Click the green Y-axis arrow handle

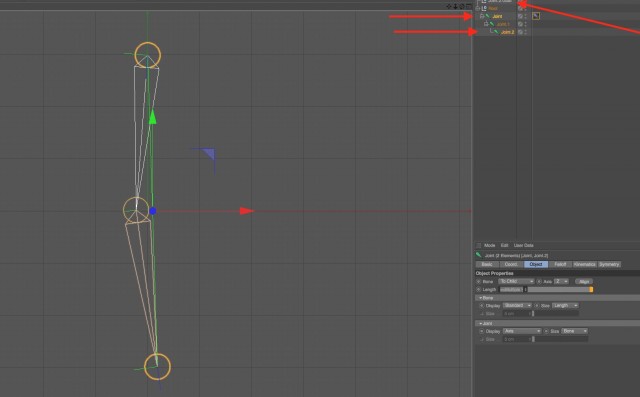(x=153, y=118)
